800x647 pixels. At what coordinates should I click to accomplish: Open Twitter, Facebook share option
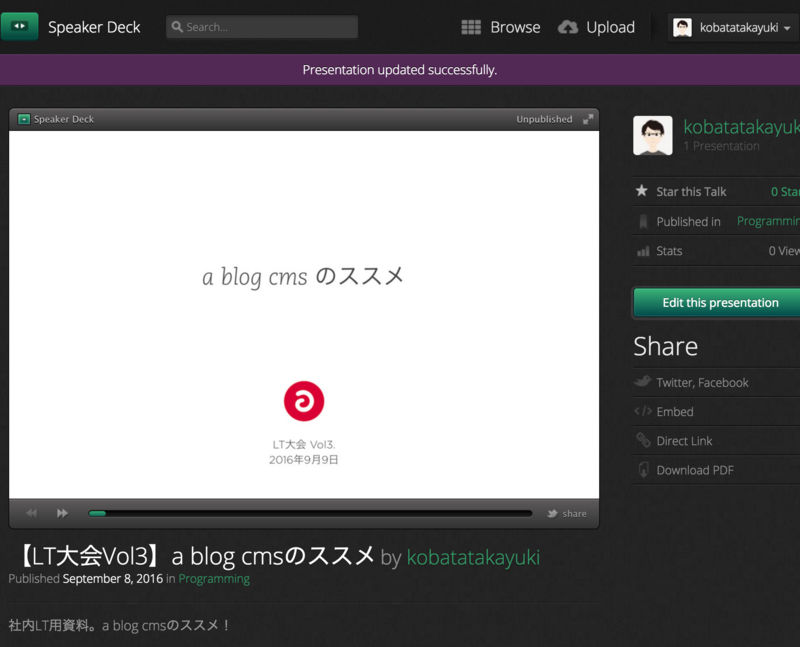[702, 383]
